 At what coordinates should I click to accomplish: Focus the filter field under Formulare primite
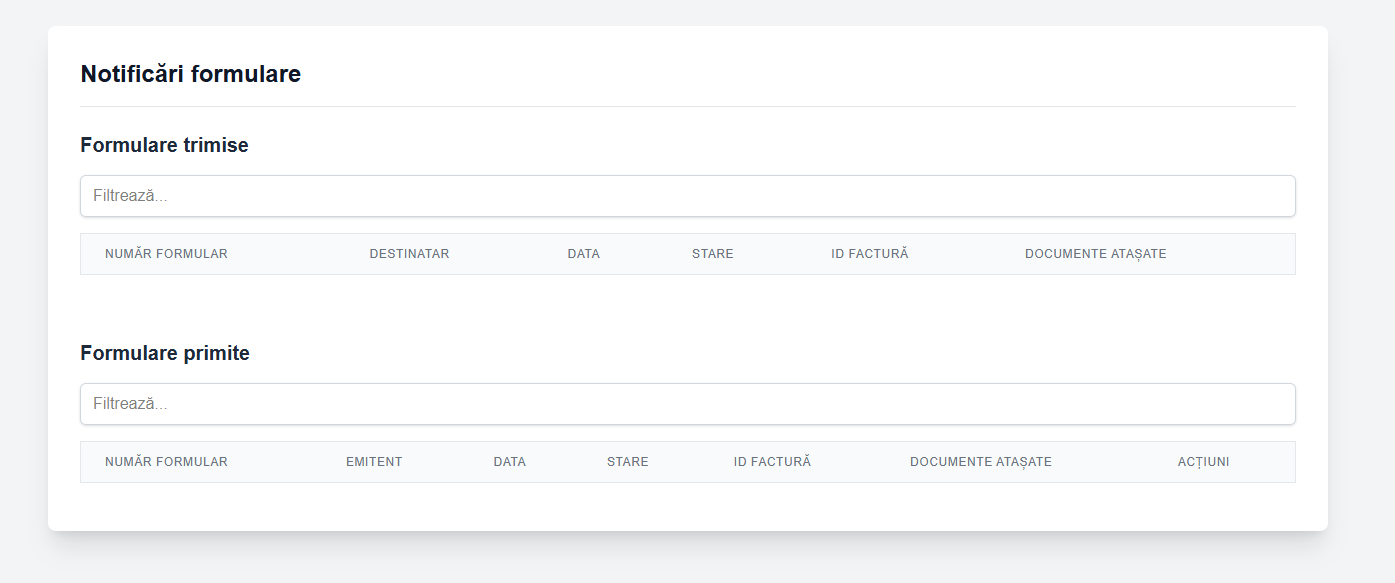[x=687, y=404]
